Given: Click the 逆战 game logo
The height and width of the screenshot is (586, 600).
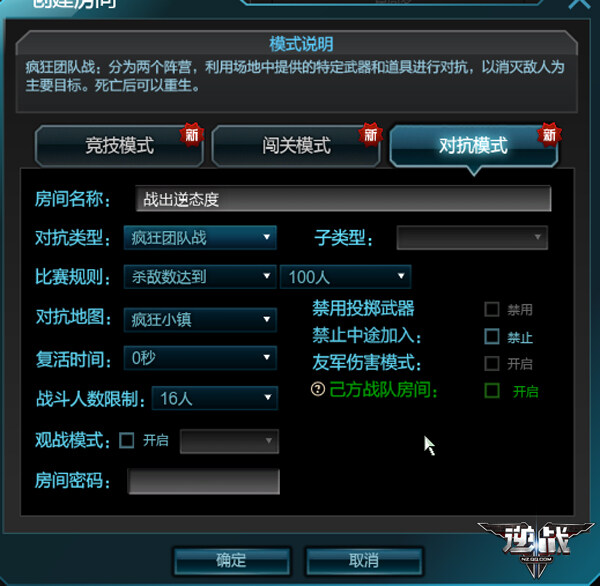Looking at the screenshot, I should 536,547.
